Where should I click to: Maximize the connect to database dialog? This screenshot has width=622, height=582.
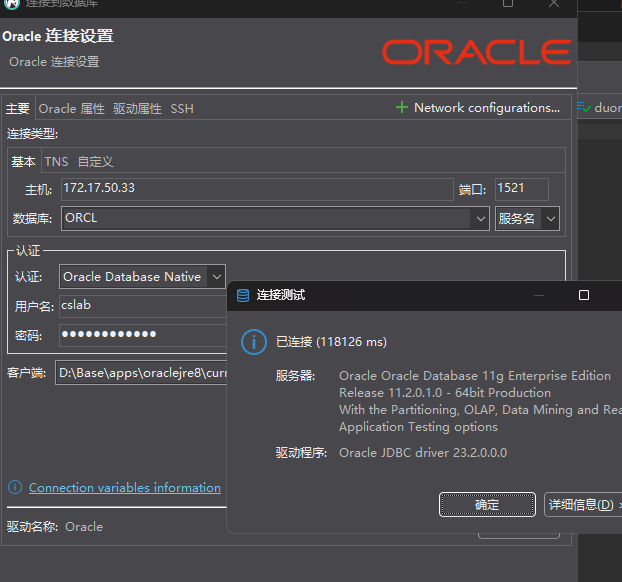508,4
